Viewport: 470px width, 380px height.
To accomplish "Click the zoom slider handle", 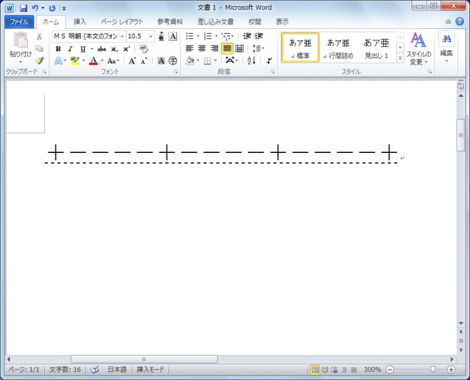I will (x=433, y=369).
